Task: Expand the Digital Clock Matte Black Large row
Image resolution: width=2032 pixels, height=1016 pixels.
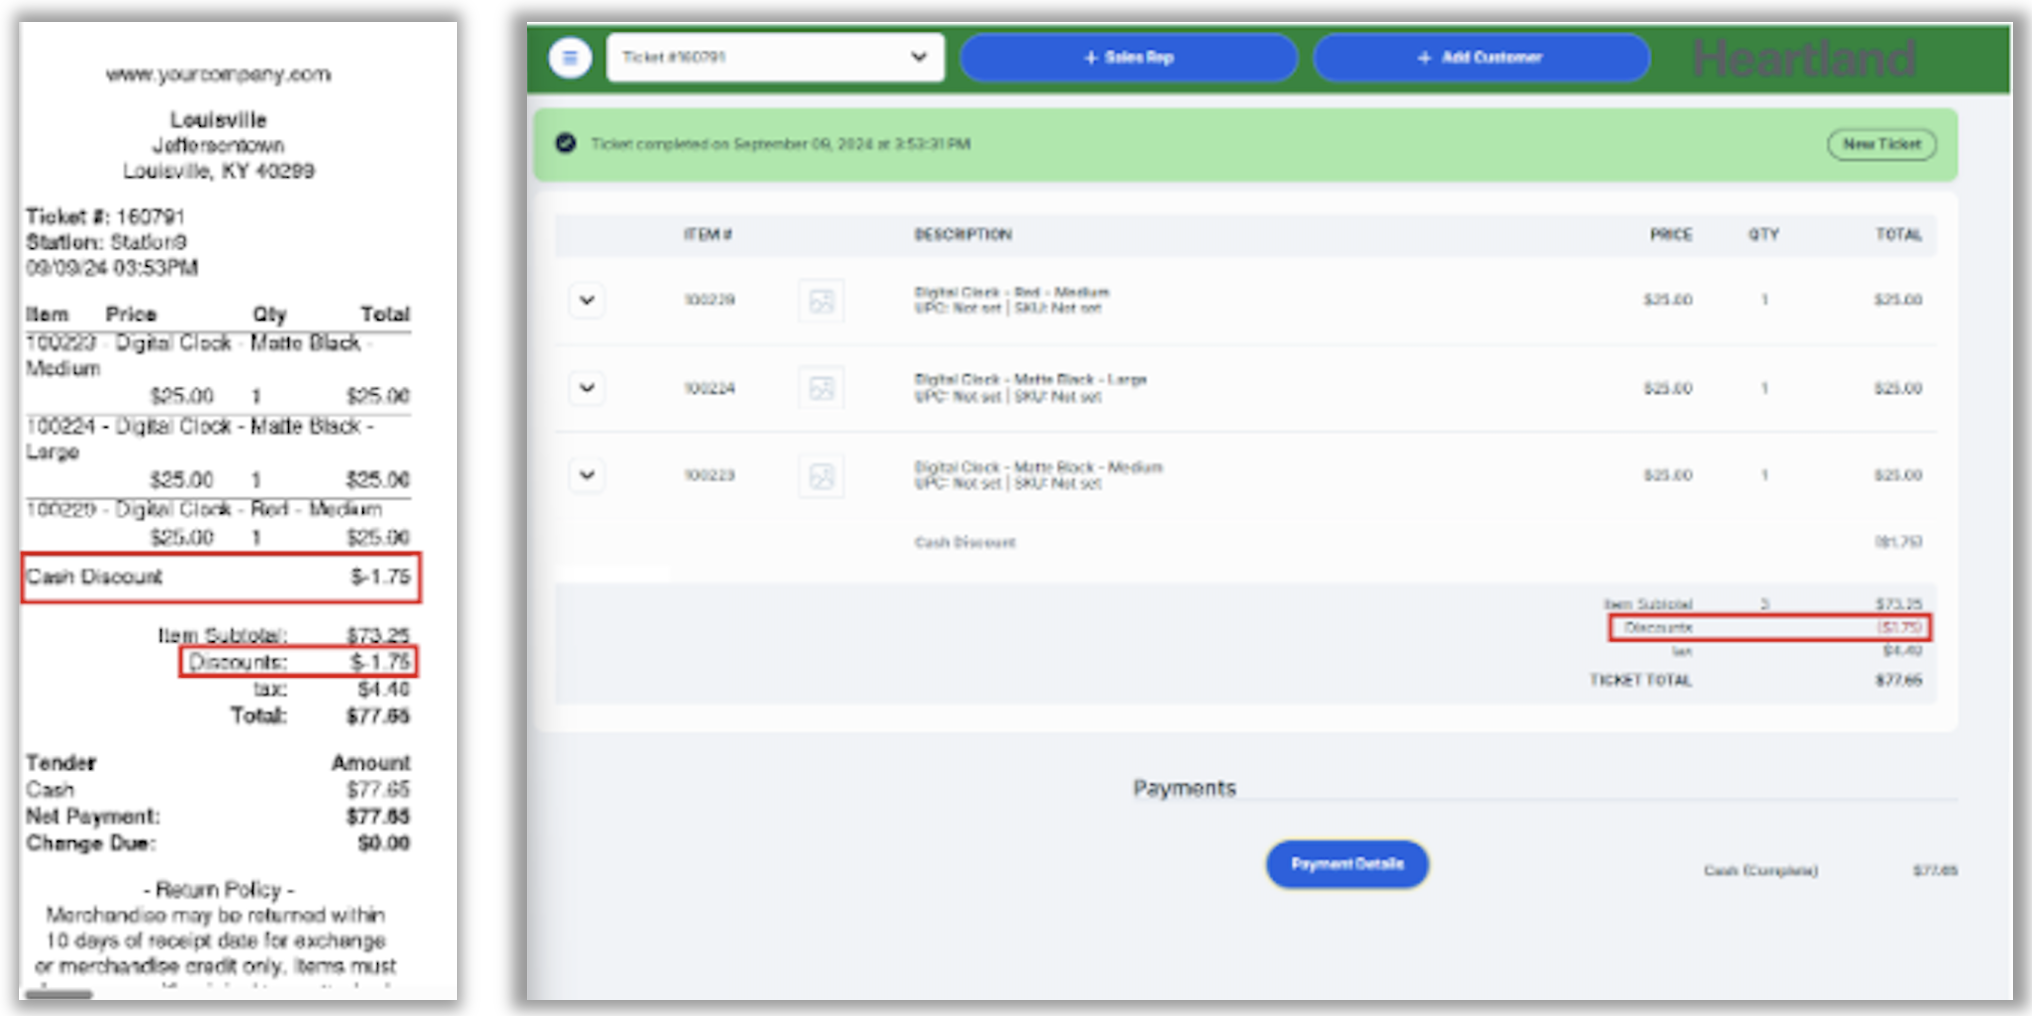Action: pos(587,388)
